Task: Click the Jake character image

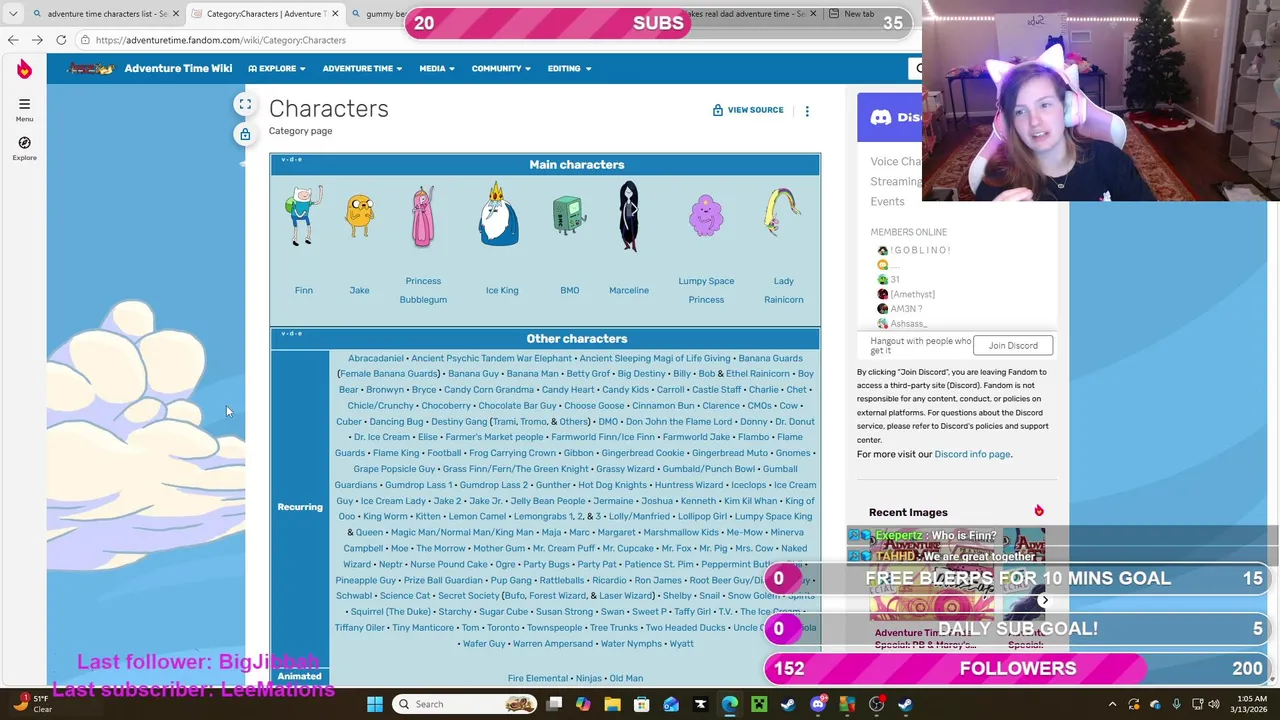Action: tap(360, 217)
